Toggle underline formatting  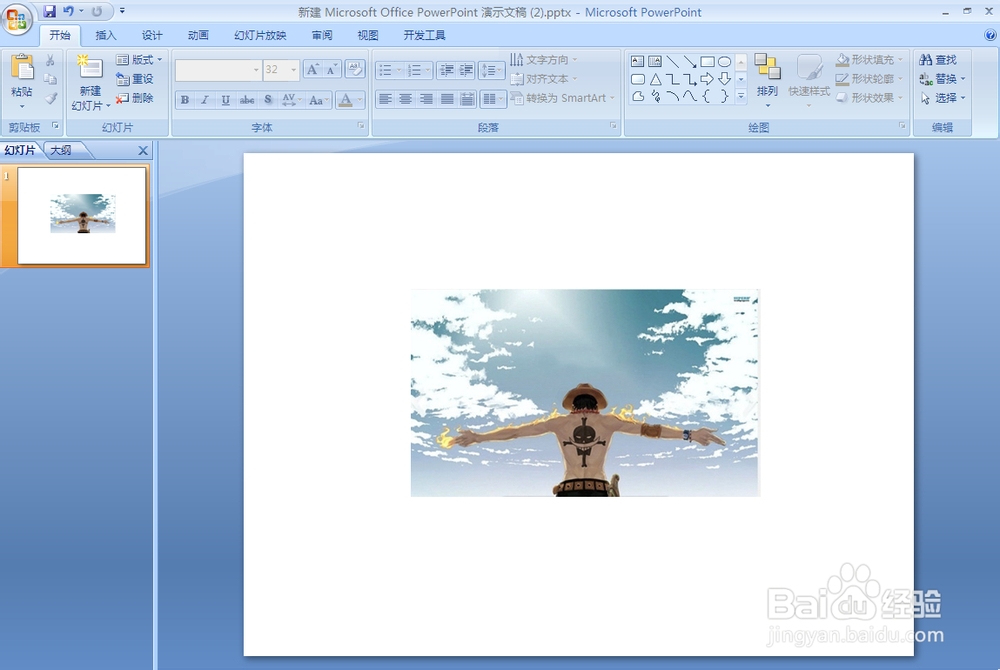pyautogui.click(x=226, y=99)
